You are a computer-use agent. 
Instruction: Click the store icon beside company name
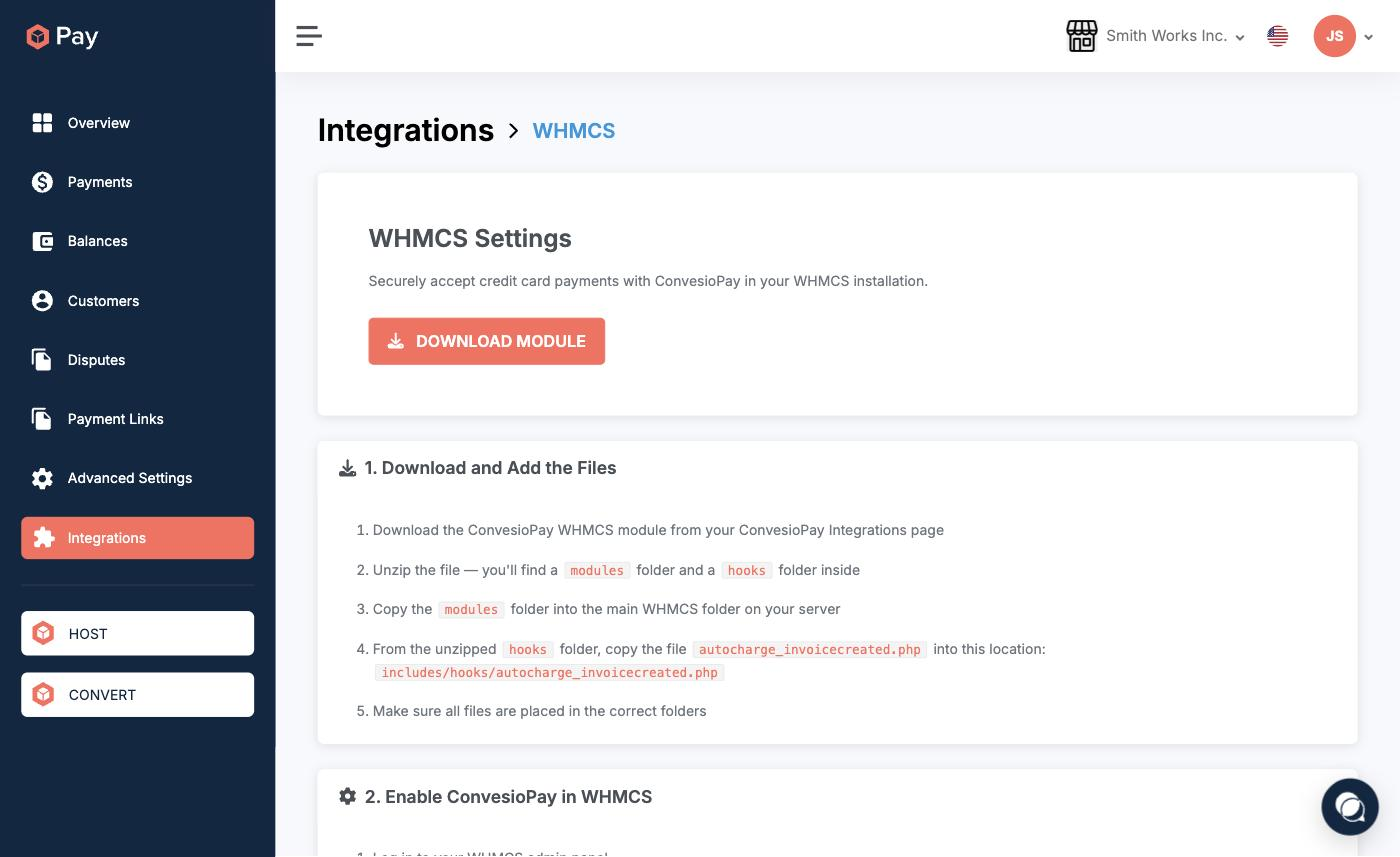(1082, 36)
